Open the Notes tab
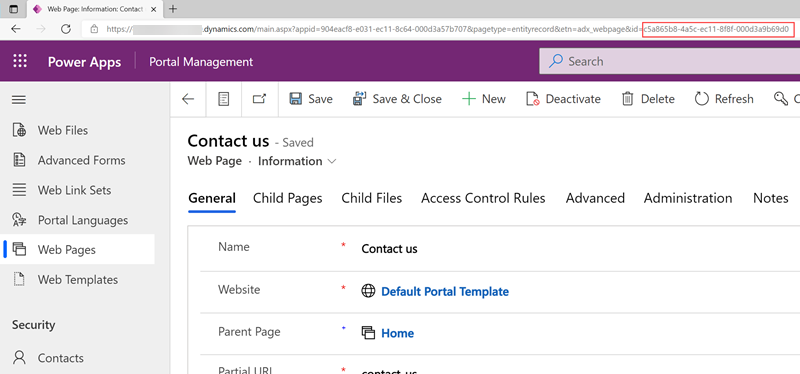800x374 pixels. 770,198
